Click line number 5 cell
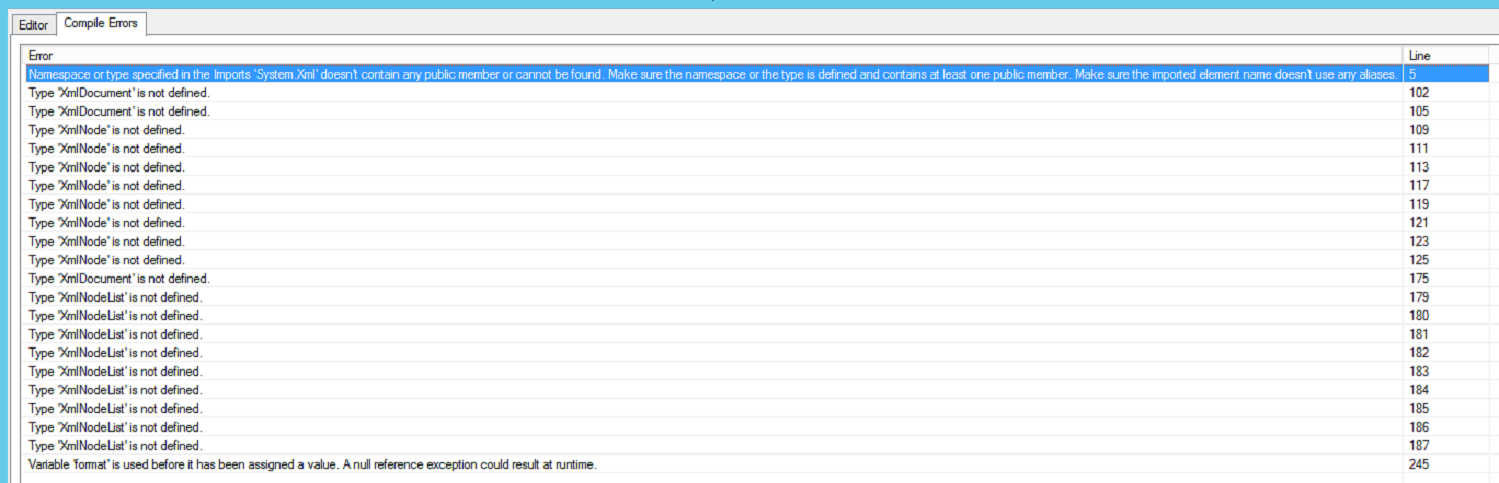The height and width of the screenshot is (483, 1499). click(1446, 74)
